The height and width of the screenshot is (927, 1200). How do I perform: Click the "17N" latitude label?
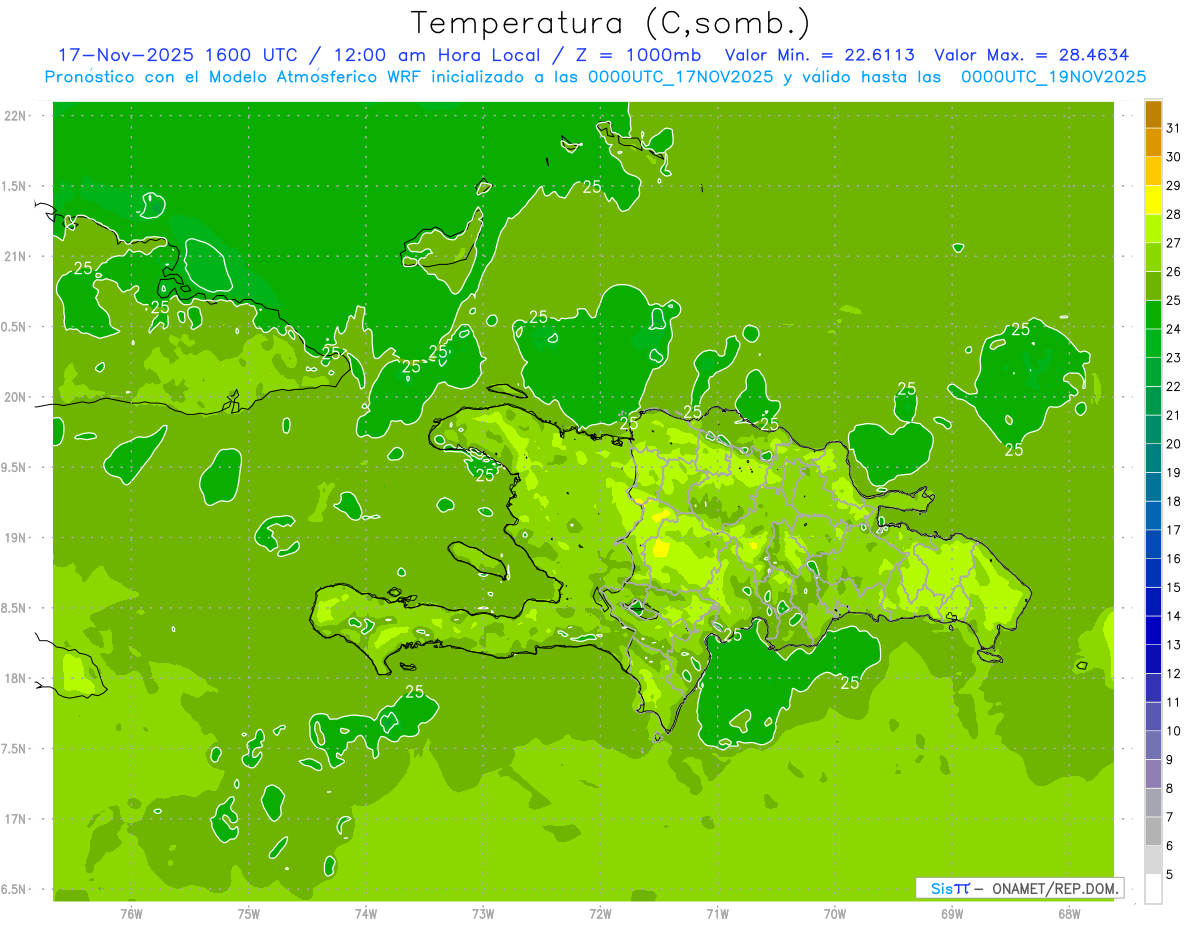point(15,820)
